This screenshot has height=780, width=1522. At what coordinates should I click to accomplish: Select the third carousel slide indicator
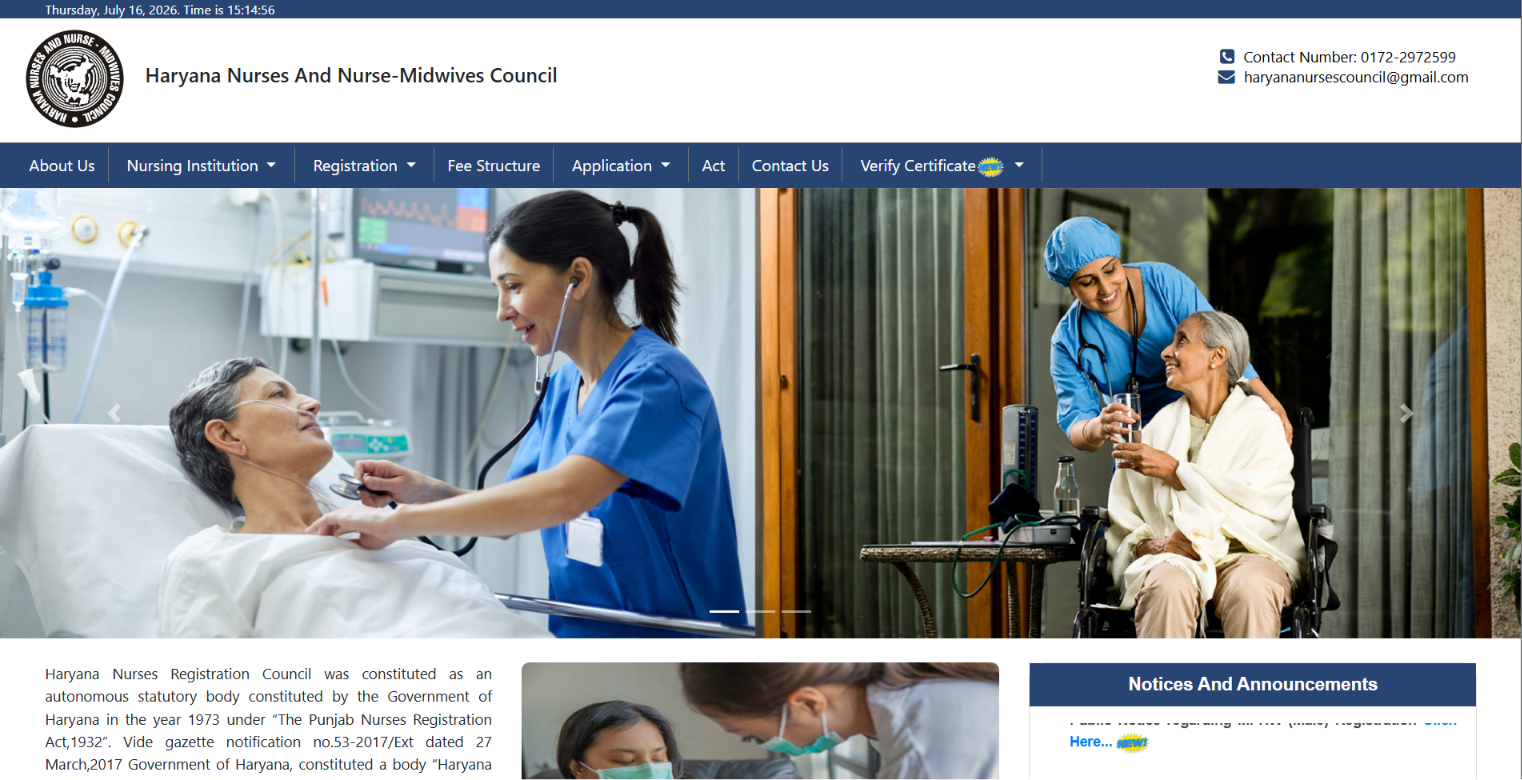click(x=796, y=610)
